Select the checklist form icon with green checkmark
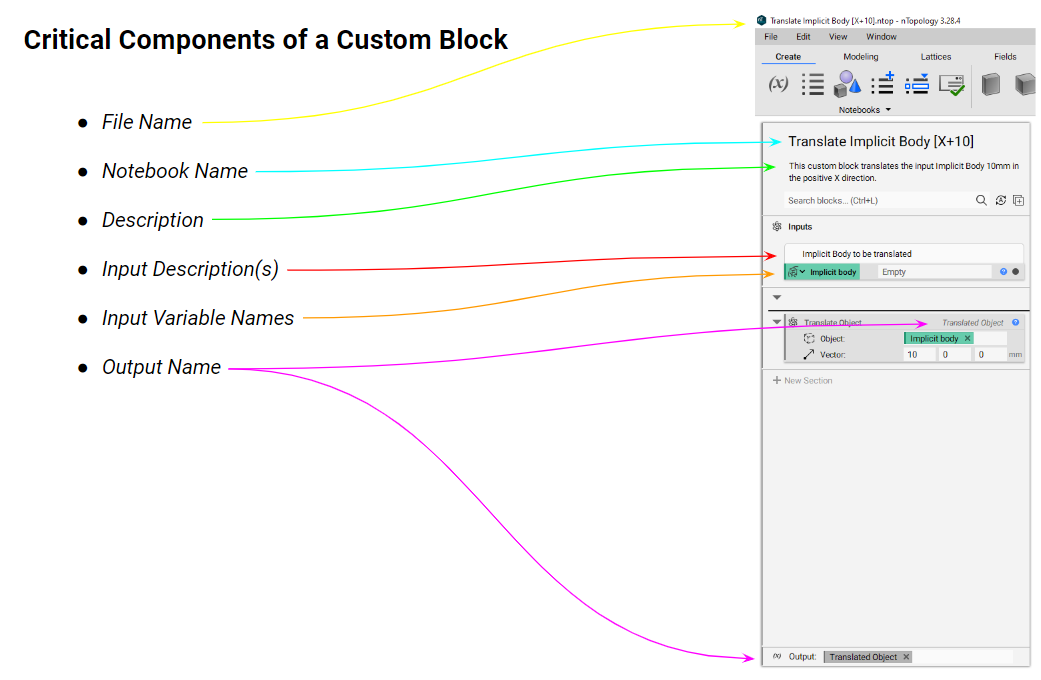The image size is (1041, 680). coord(951,86)
